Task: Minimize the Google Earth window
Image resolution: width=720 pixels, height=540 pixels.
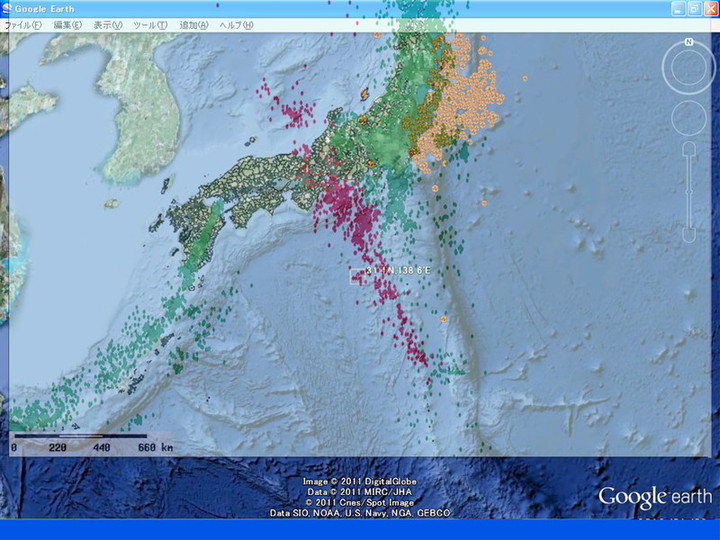Action: tap(678, 8)
